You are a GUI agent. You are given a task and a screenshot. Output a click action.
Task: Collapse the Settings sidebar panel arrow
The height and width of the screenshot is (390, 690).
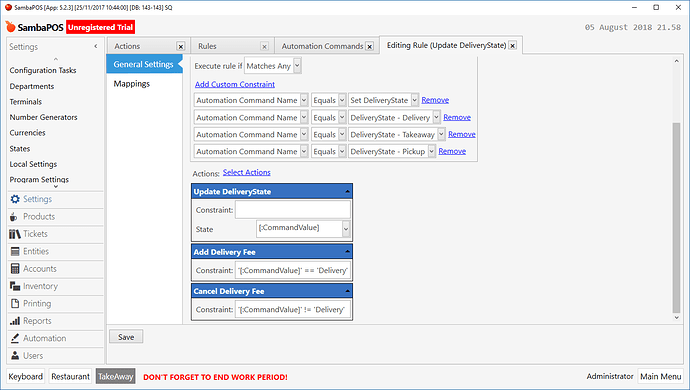click(96, 46)
